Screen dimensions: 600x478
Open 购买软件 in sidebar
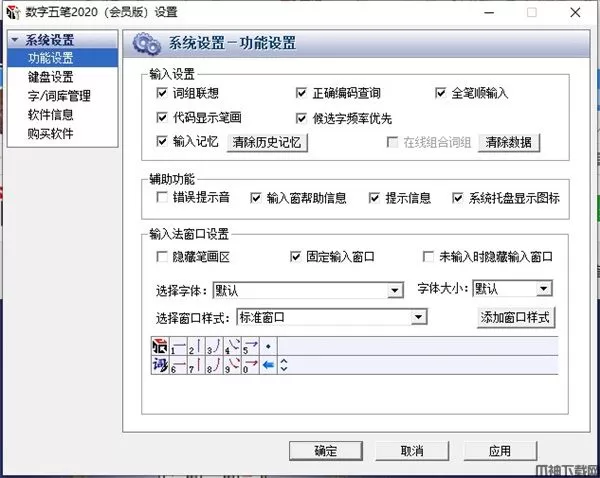[x=51, y=133]
